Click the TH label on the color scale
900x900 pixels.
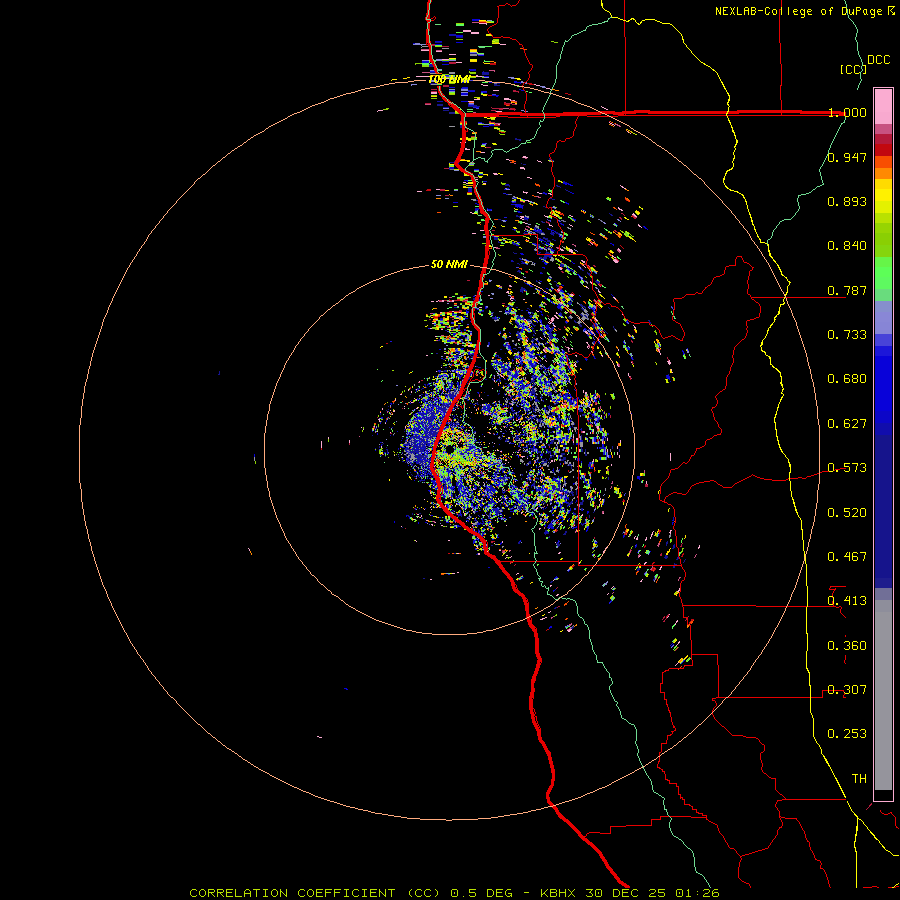pos(859,779)
